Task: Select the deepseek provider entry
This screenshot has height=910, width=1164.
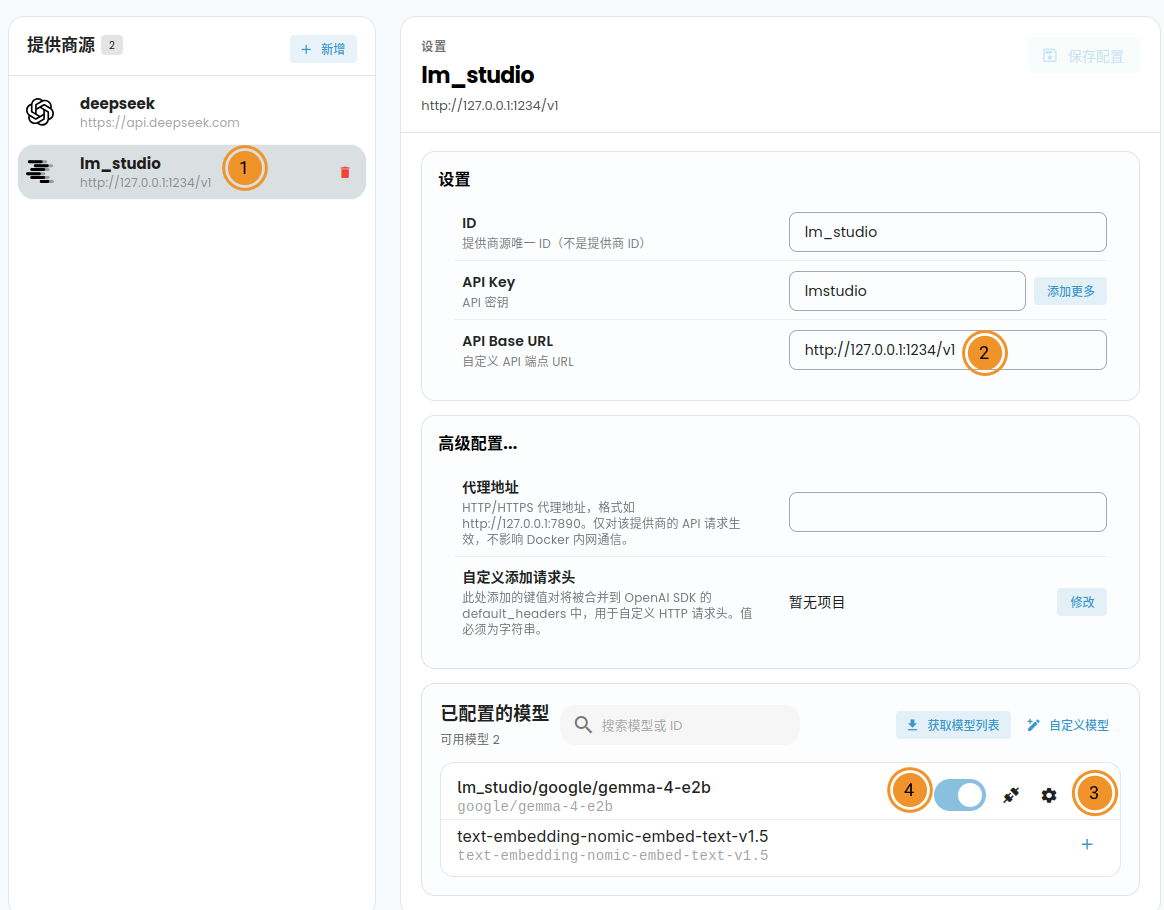Action: pyautogui.click(x=192, y=112)
